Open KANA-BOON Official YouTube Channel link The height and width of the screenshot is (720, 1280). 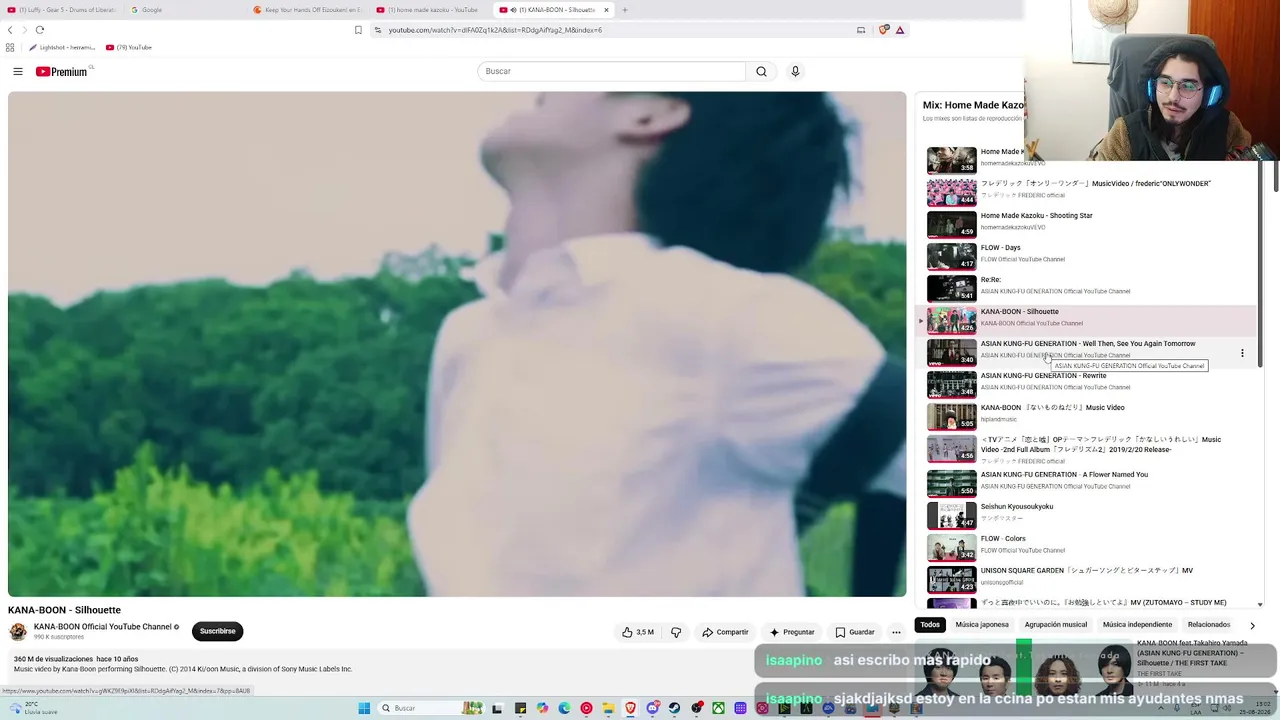(103, 627)
